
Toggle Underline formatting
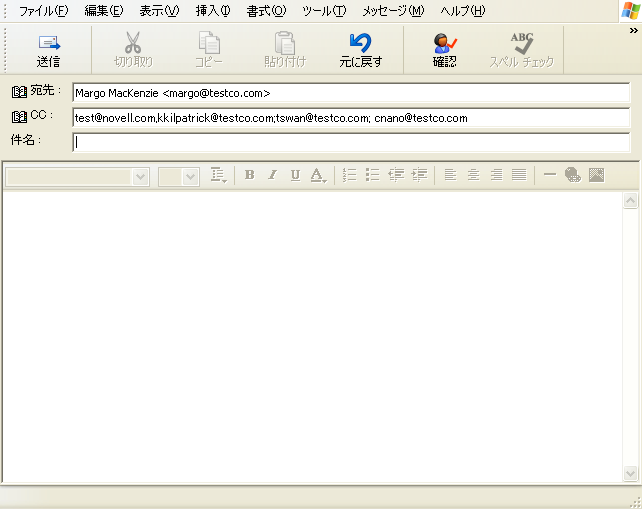[295, 175]
